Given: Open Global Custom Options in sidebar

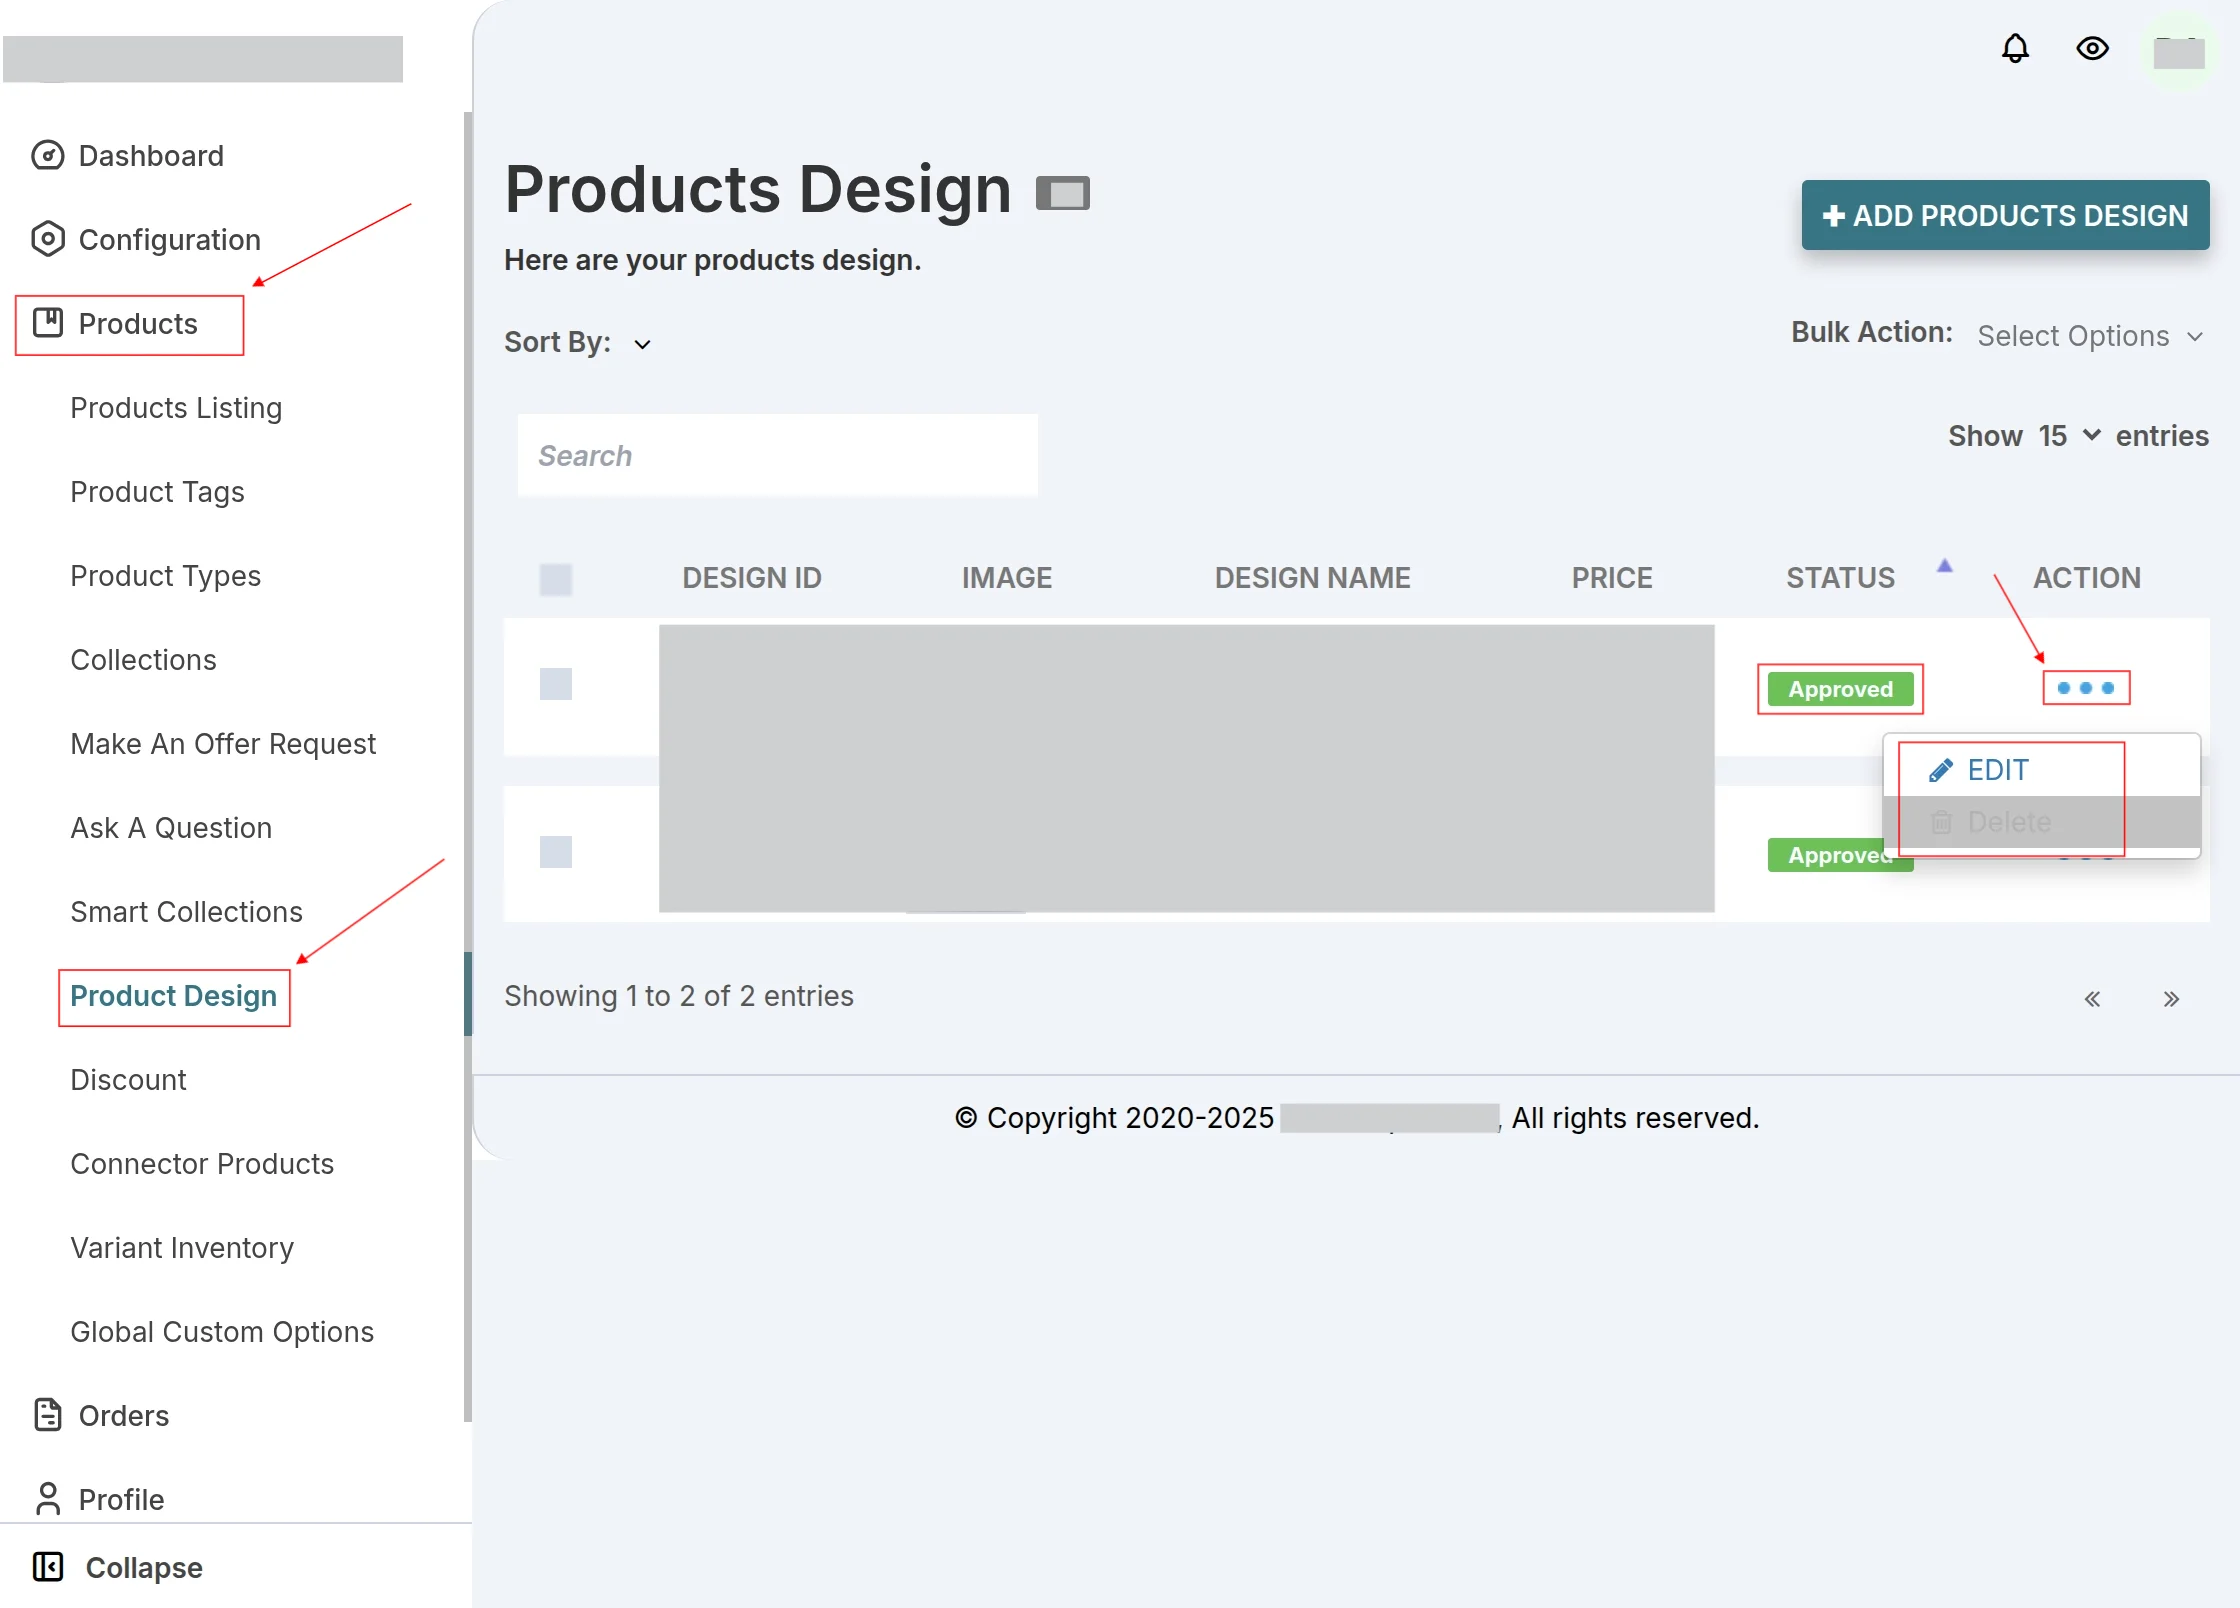Looking at the screenshot, I should point(222,1332).
